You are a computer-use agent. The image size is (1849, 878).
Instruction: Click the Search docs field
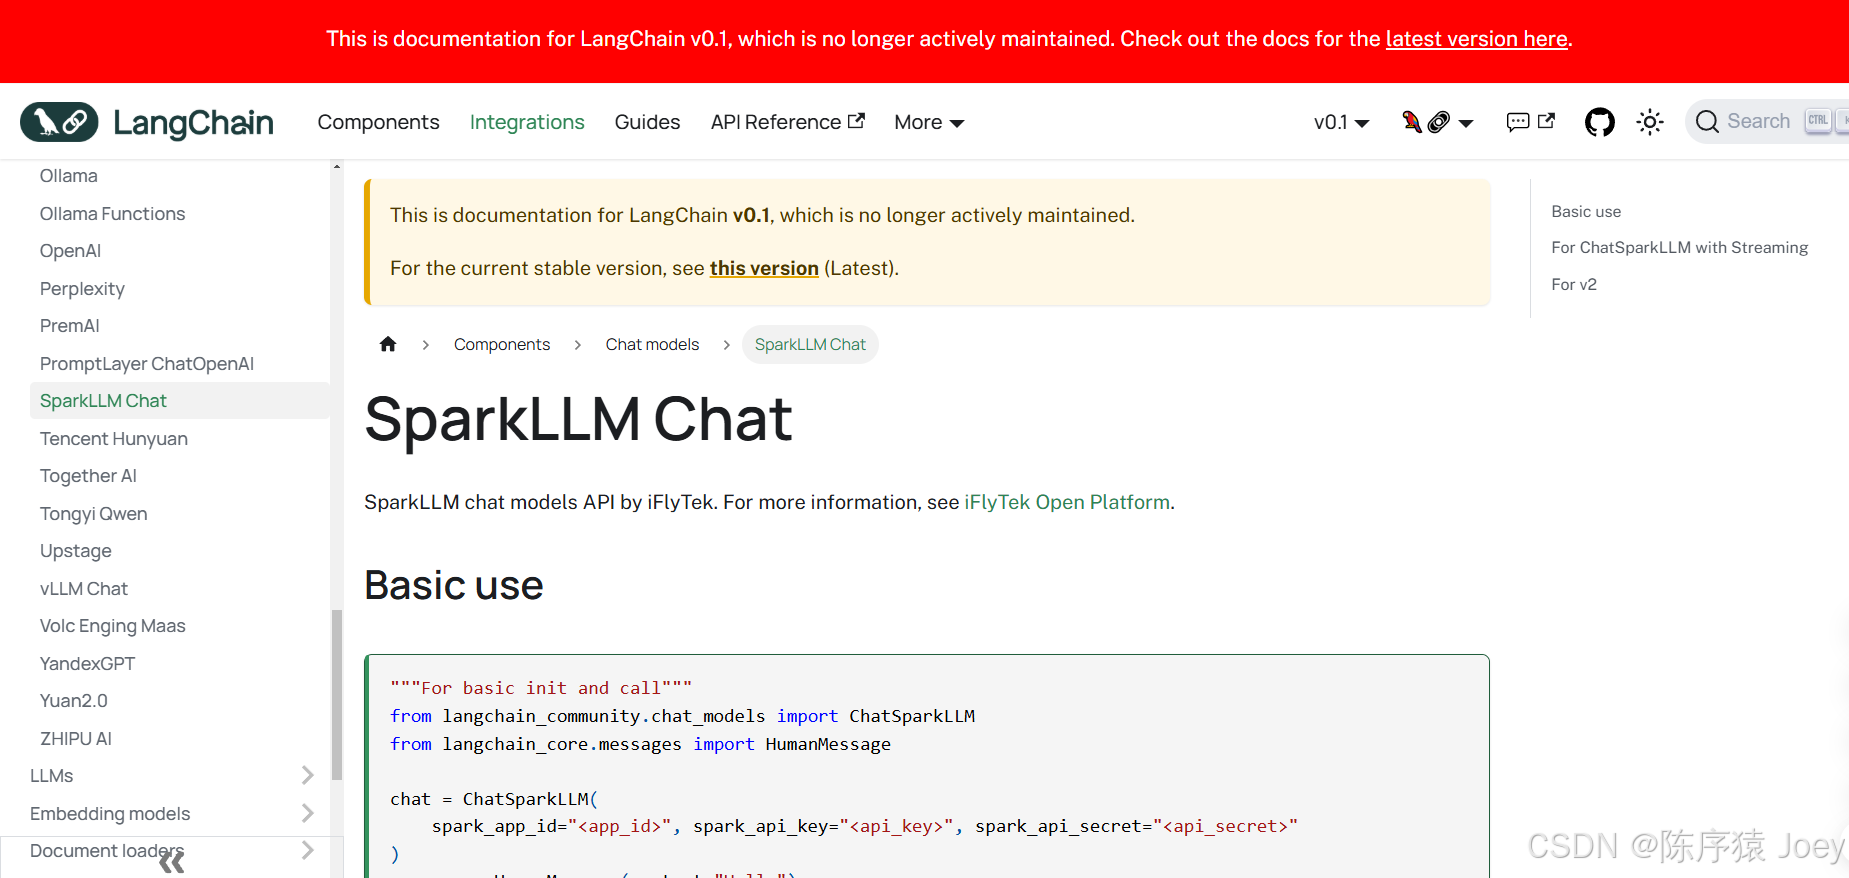point(1767,122)
